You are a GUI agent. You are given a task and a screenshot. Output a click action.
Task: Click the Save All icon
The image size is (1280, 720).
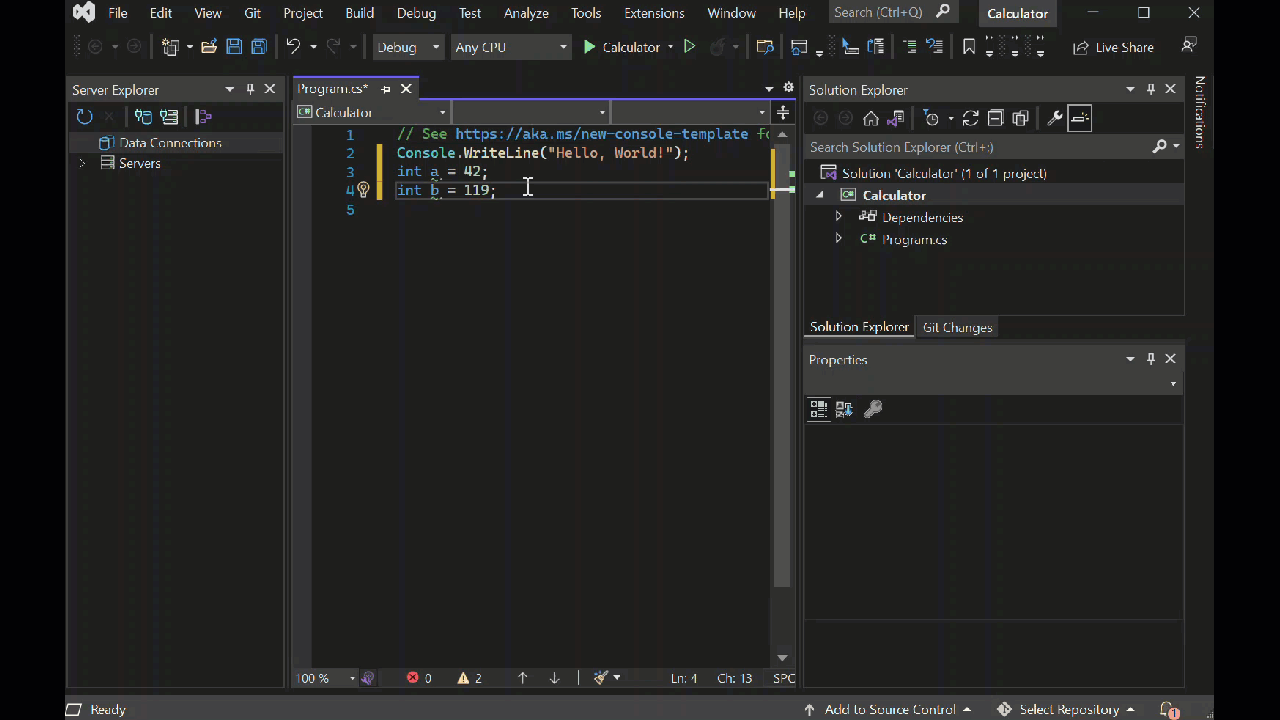(x=258, y=47)
